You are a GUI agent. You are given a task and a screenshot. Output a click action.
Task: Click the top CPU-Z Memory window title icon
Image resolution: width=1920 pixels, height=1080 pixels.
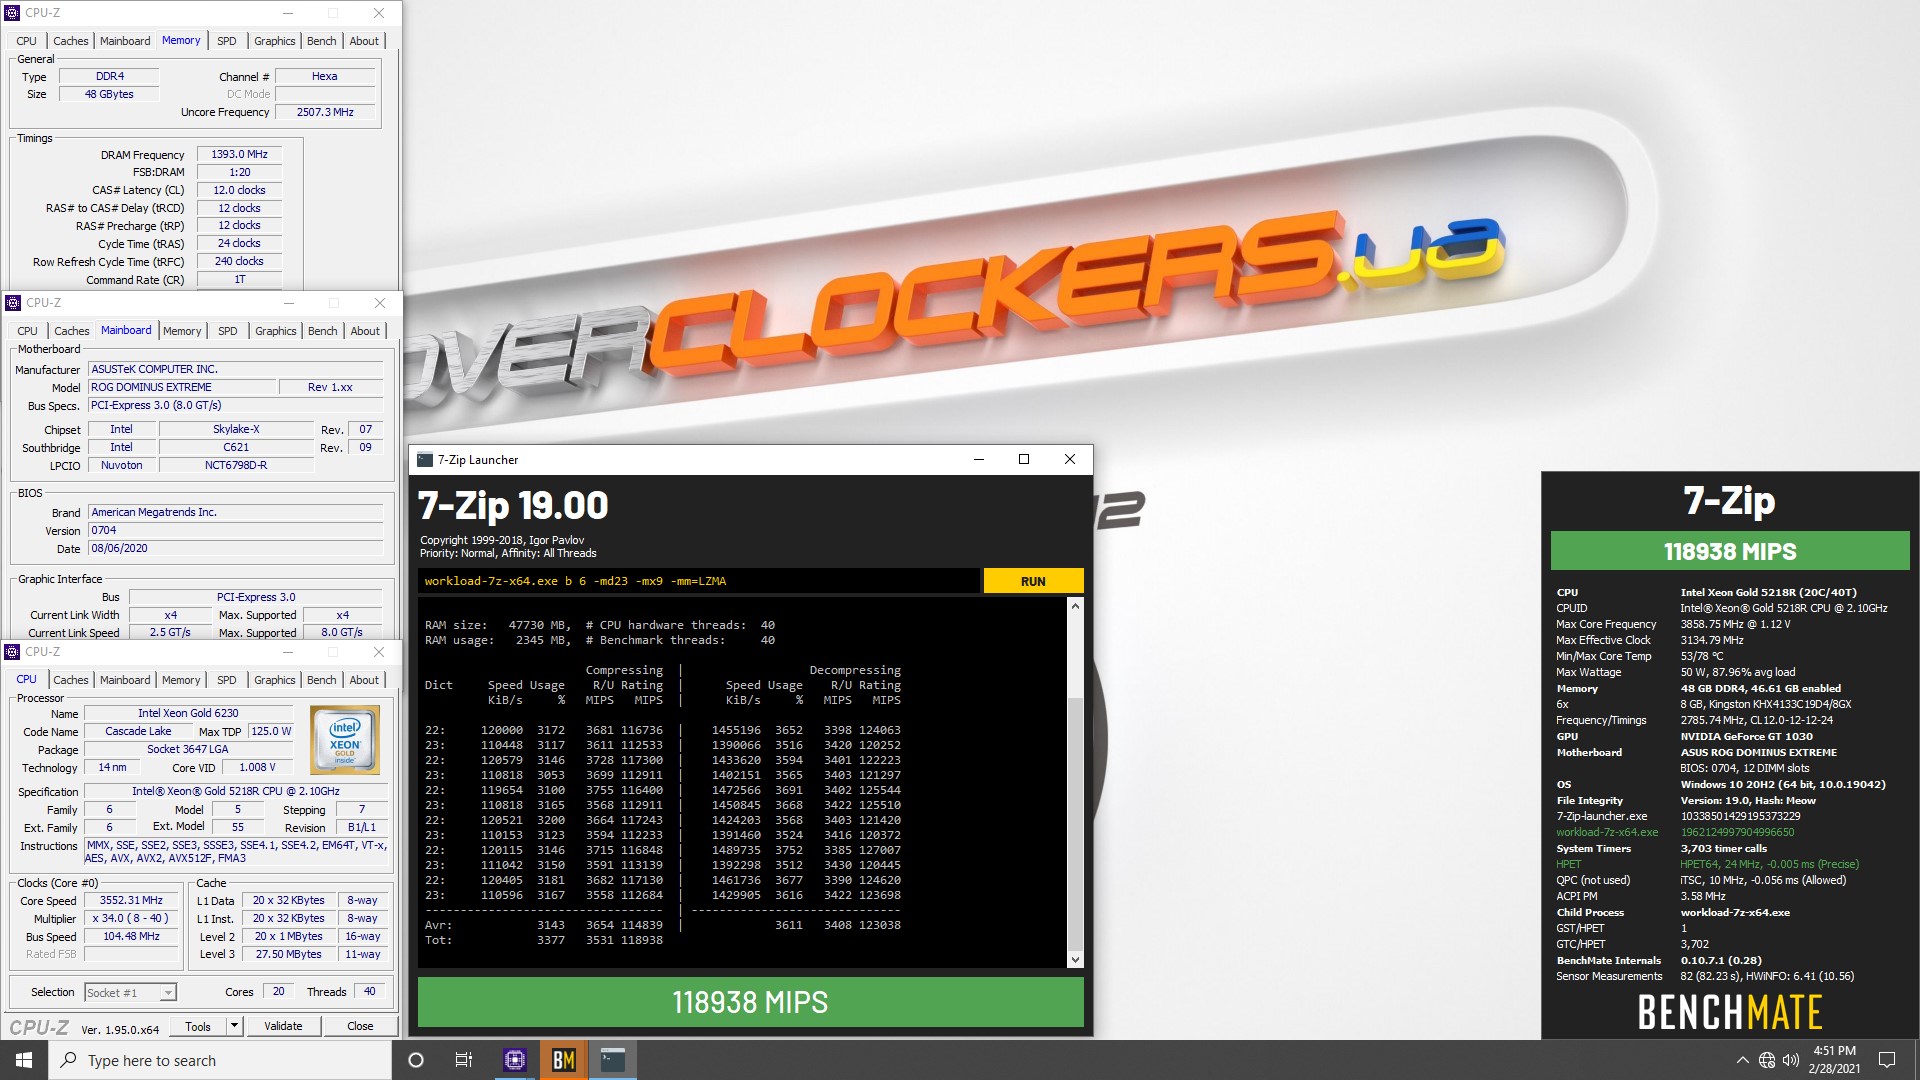click(12, 13)
